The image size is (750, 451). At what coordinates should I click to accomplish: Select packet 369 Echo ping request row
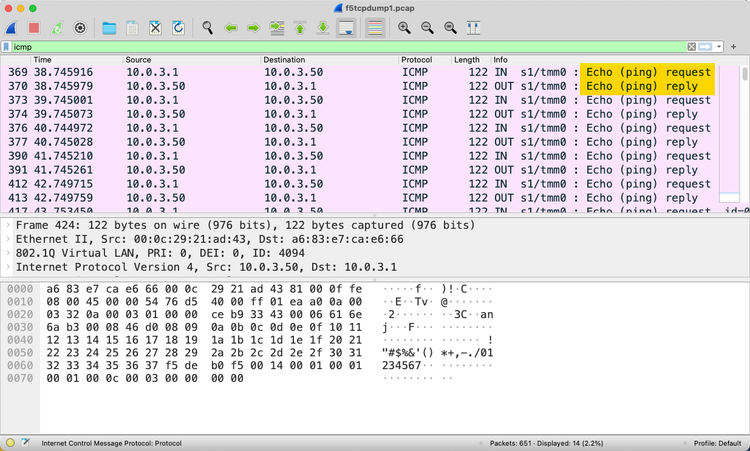click(300, 73)
